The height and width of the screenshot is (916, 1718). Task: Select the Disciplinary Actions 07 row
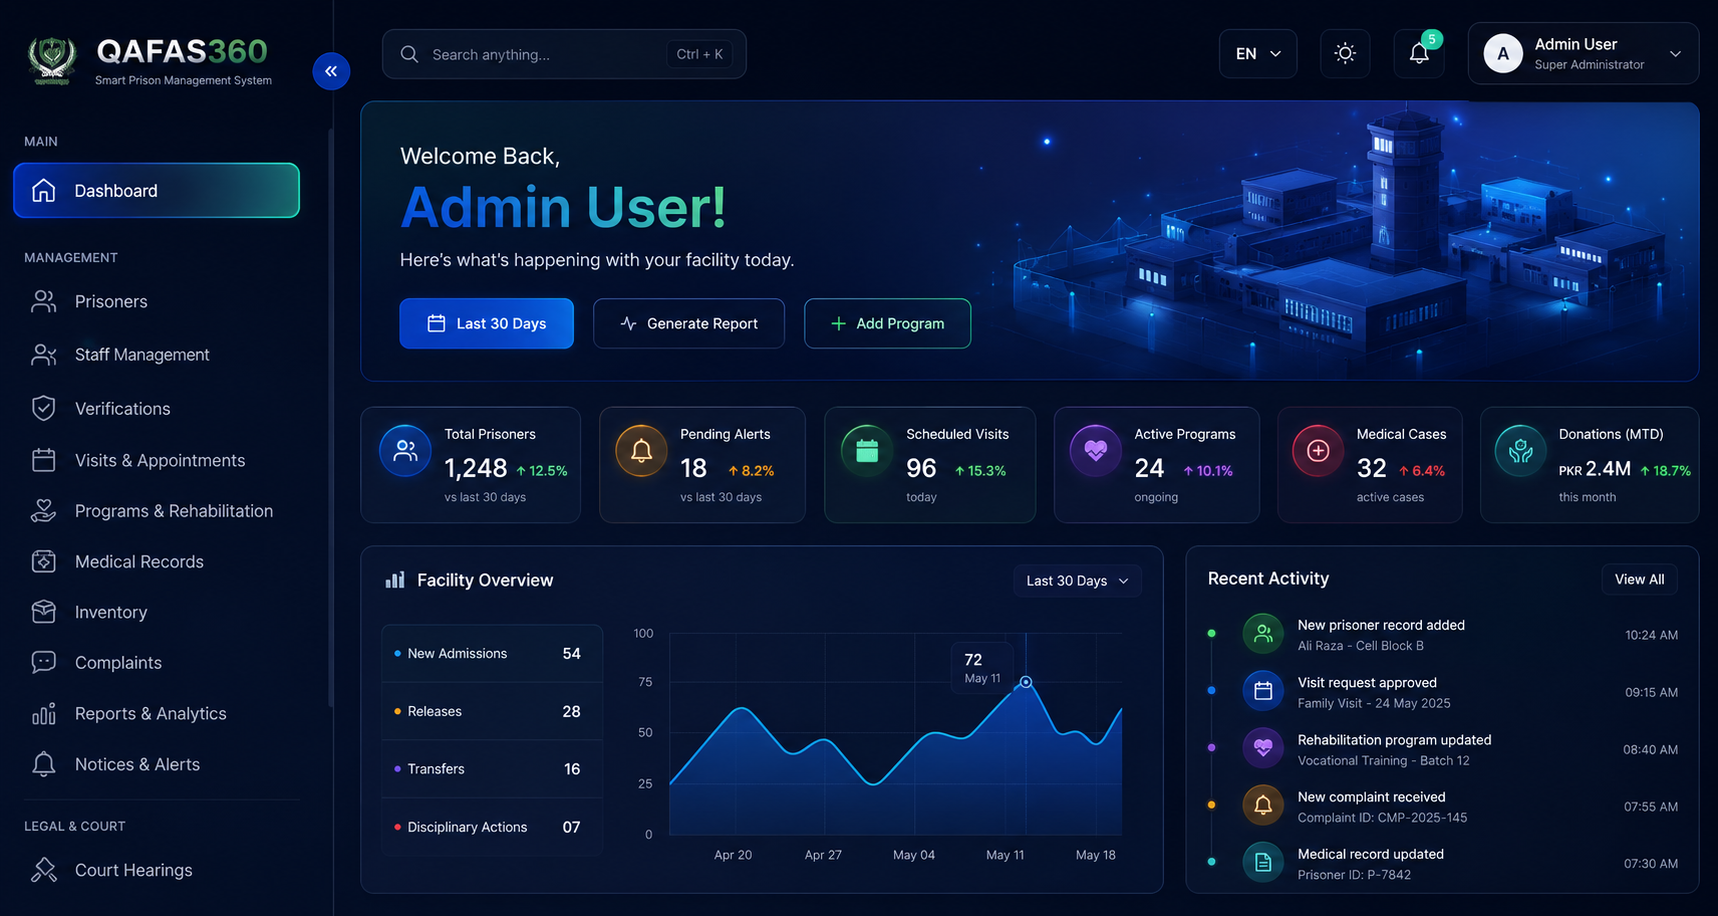pyautogui.click(x=492, y=827)
